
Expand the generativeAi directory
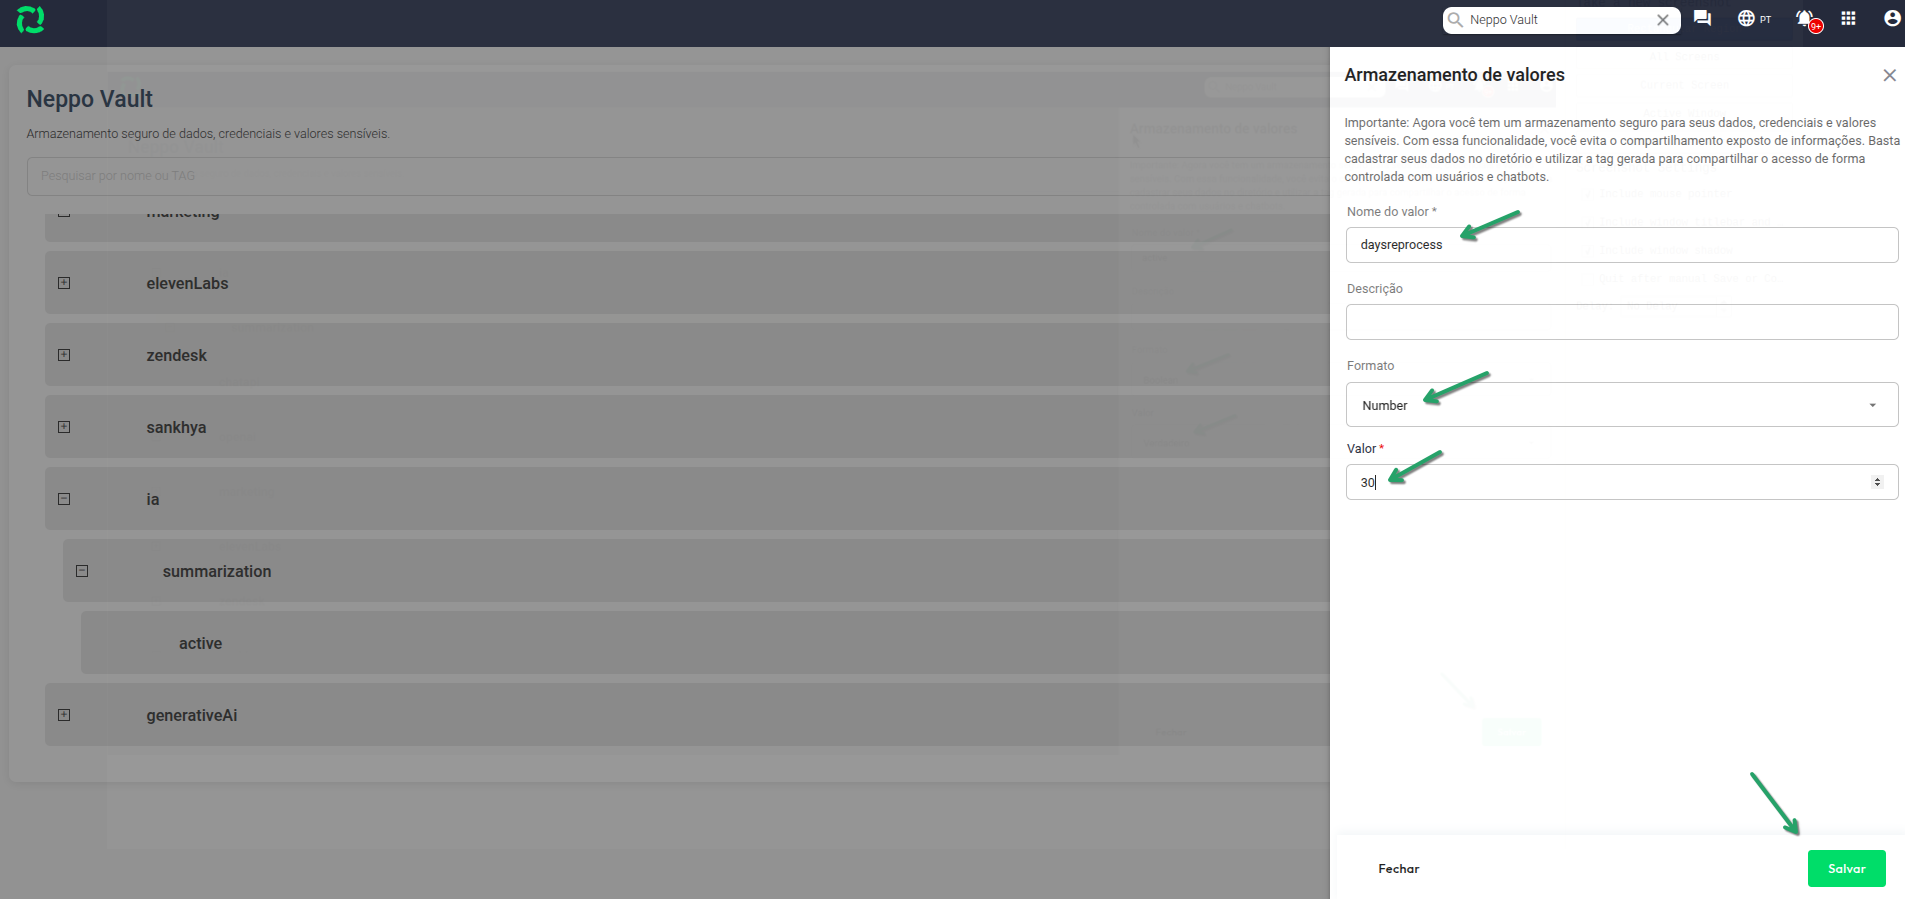coord(64,715)
